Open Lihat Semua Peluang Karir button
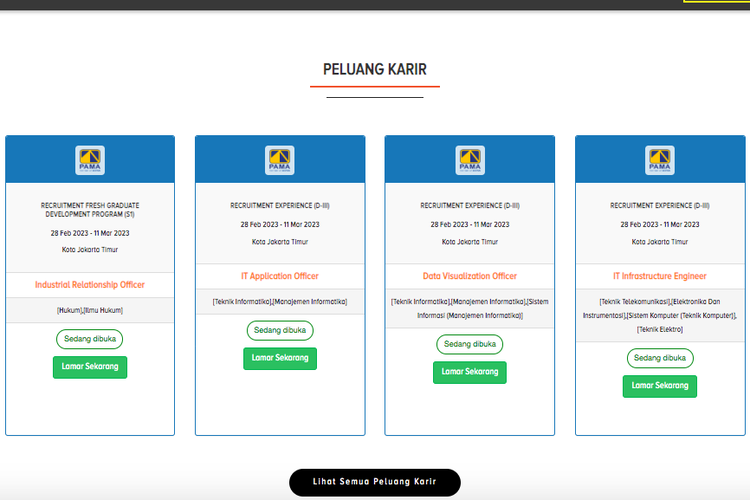The height and width of the screenshot is (500, 750). click(375, 483)
